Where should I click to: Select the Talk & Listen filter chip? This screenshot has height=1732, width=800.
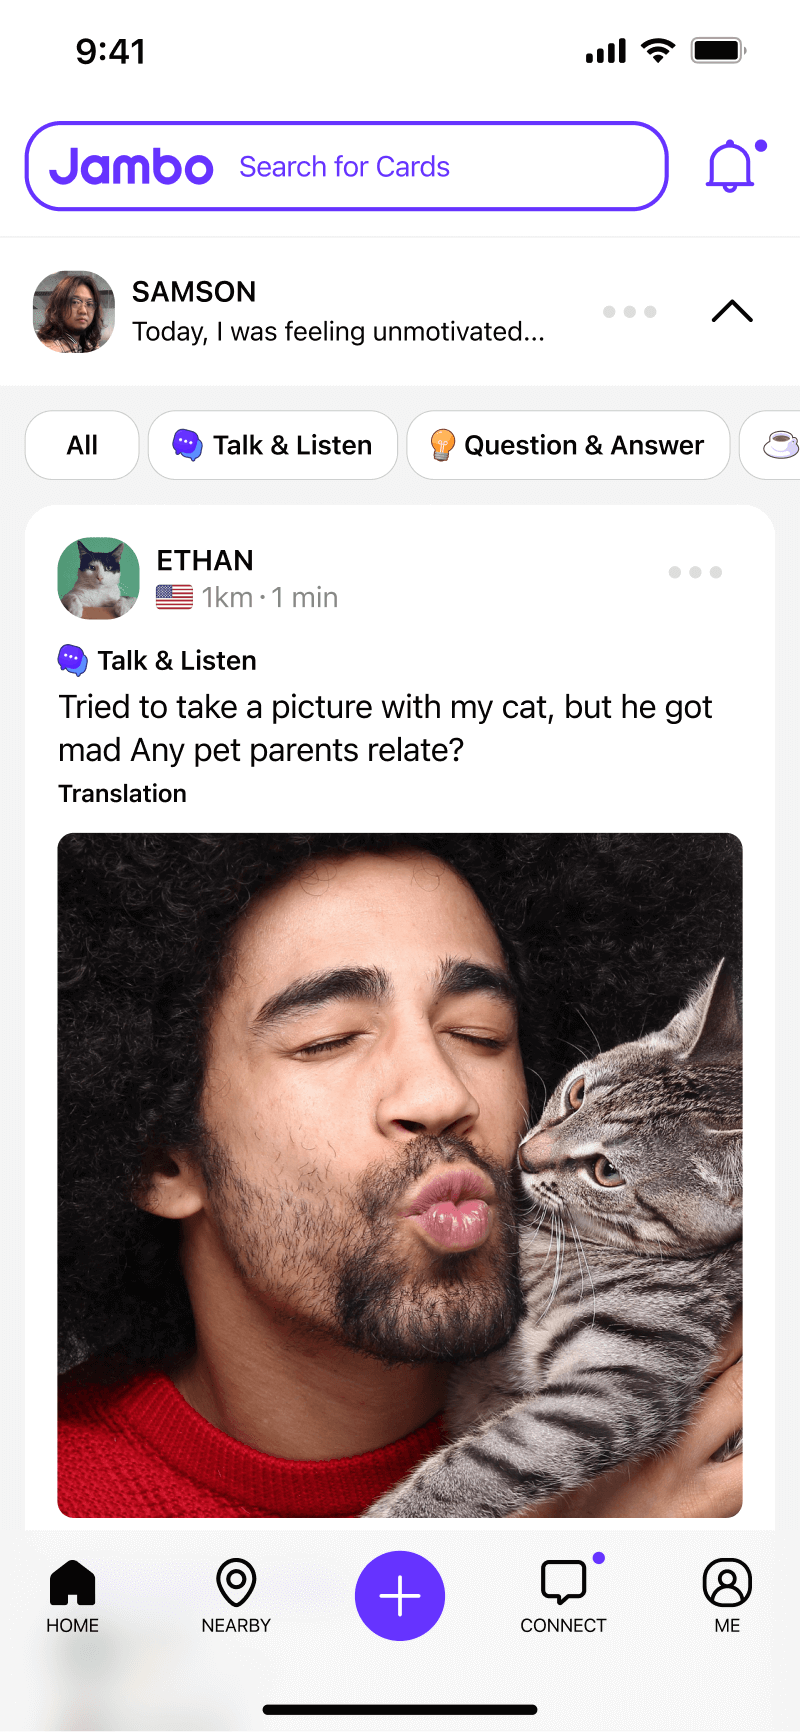(273, 445)
